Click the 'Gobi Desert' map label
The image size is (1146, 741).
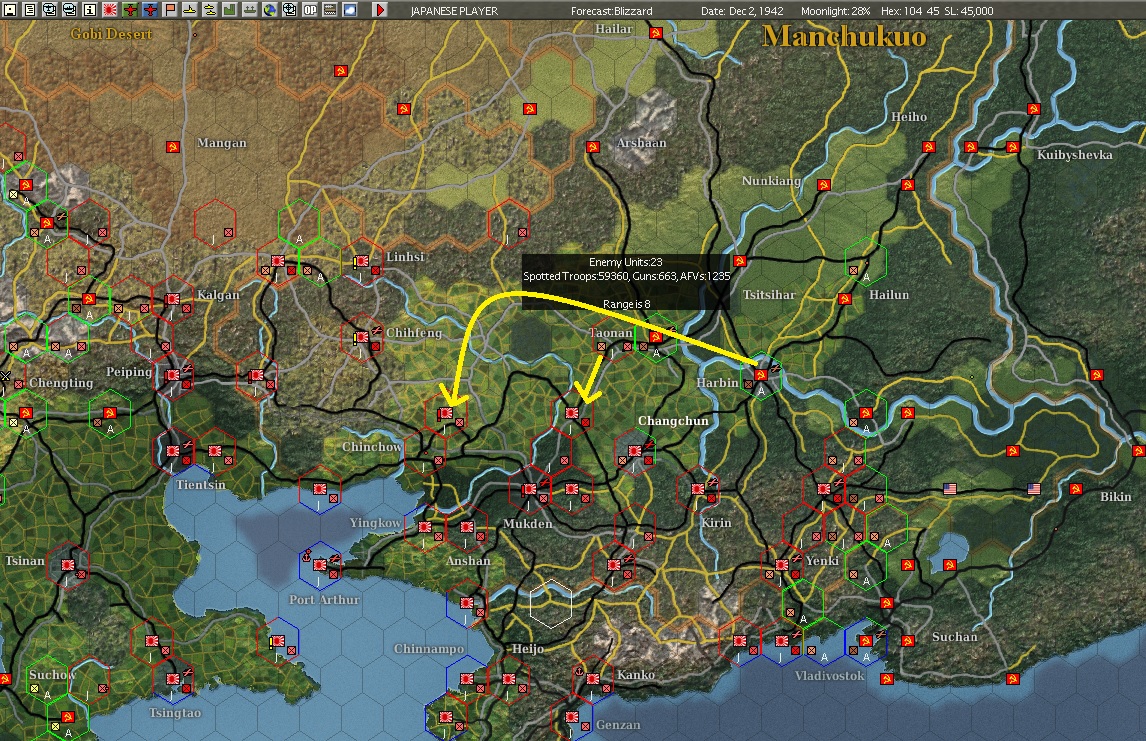point(111,34)
